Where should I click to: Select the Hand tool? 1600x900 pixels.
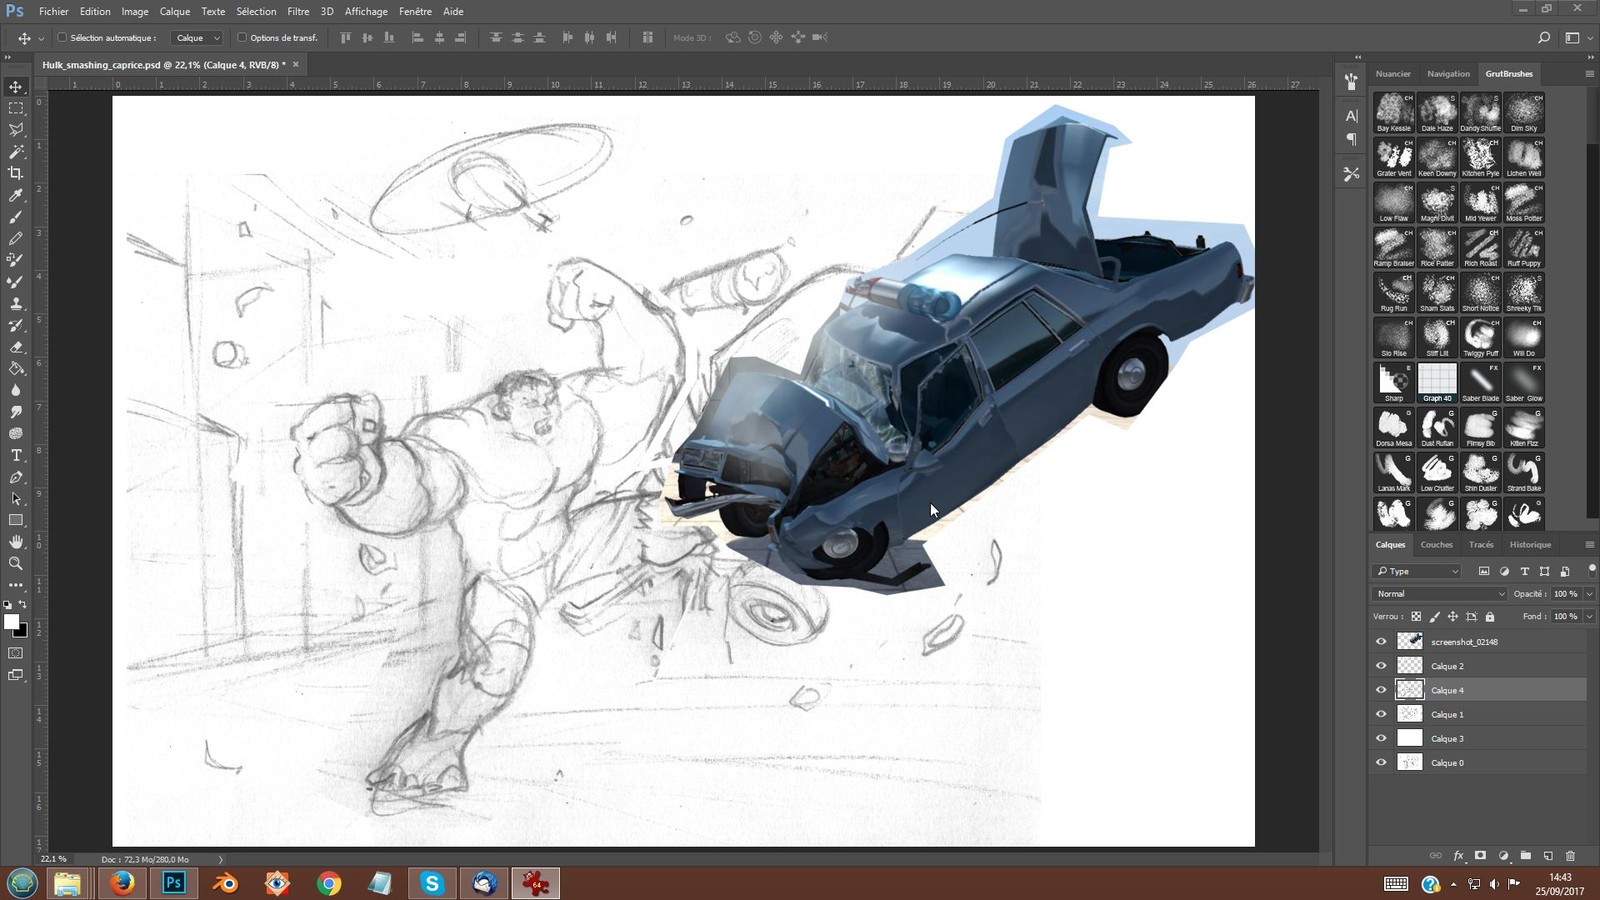pyautogui.click(x=16, y=542)
